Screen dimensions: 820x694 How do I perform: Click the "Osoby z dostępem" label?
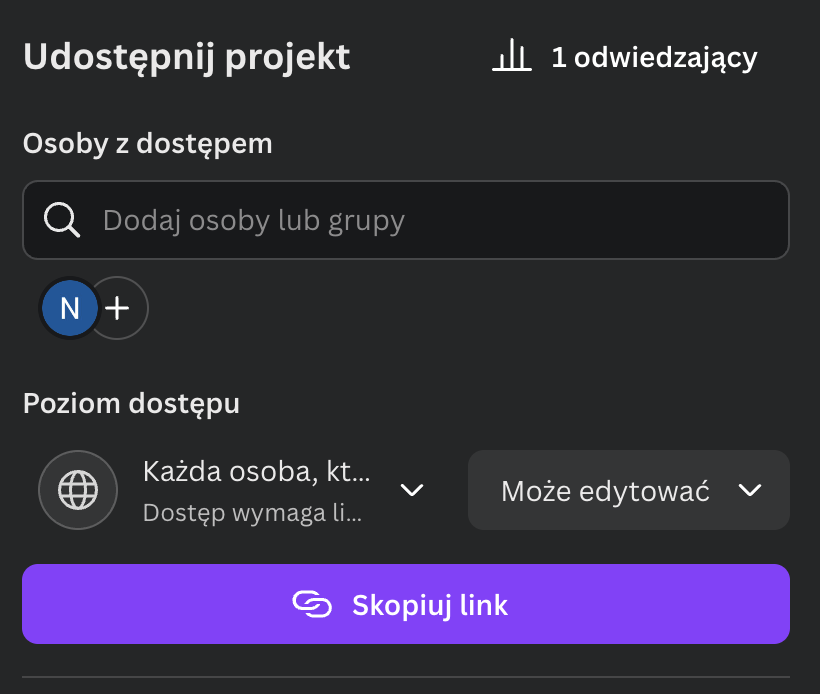147,143
